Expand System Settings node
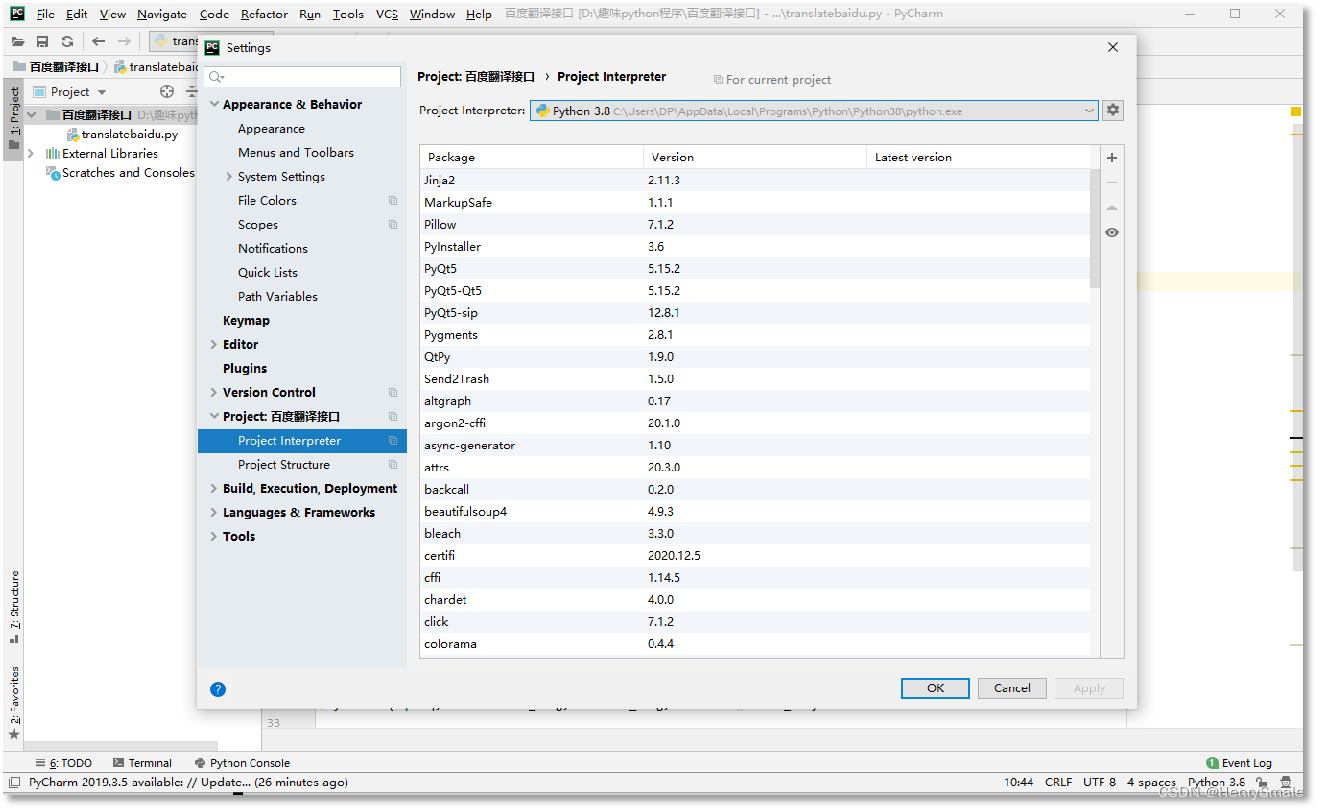This screenshot has width=1319, height=810. pyautogui.click(x=230, y=177)
